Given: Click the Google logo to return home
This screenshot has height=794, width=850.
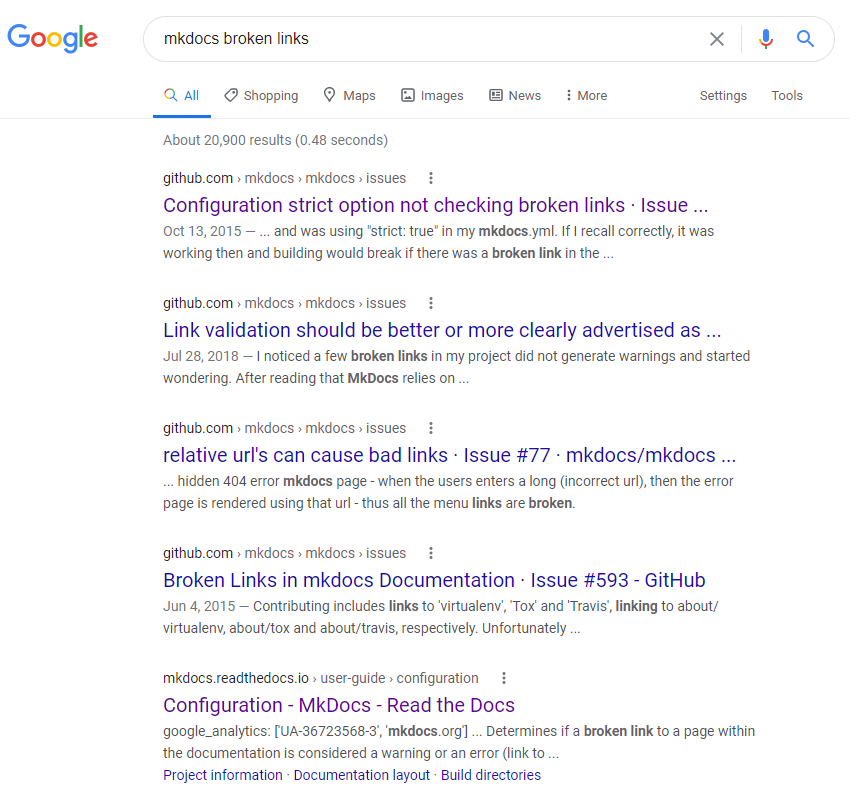Looking at the screenshot, I should pyautogui.click(x=52, y=38).
